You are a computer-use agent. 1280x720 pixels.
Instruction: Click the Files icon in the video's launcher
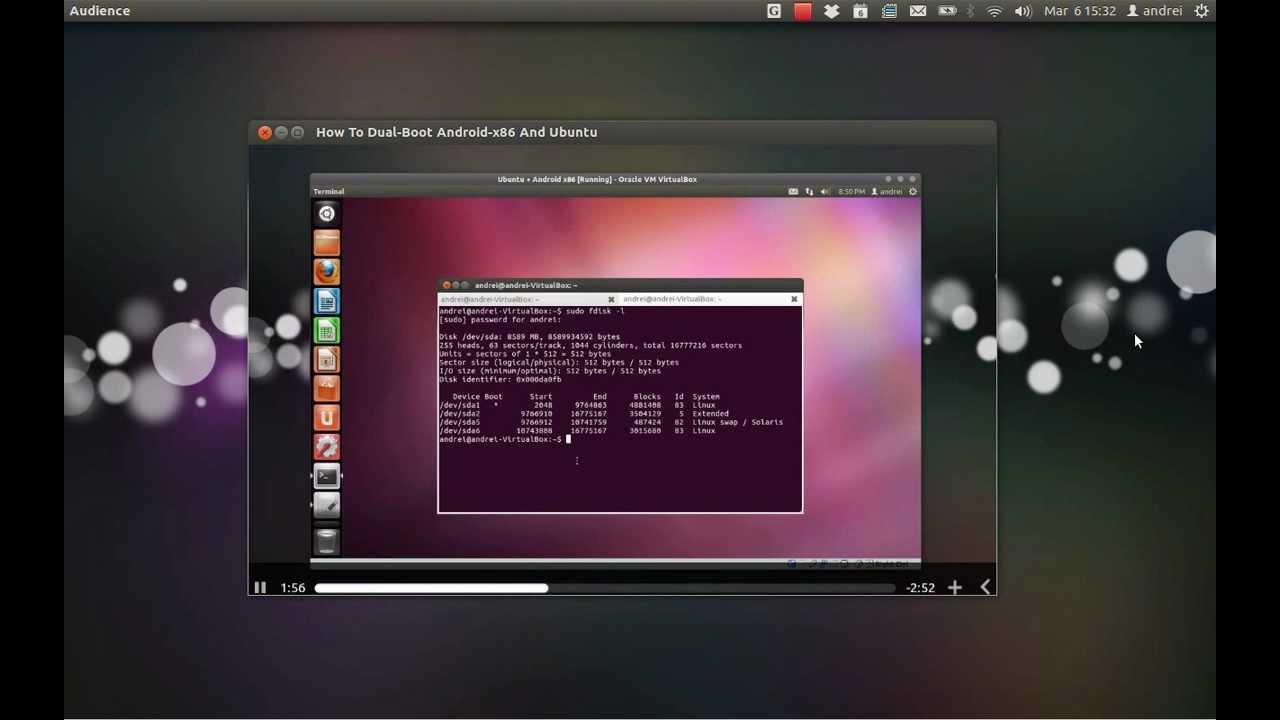327,242
